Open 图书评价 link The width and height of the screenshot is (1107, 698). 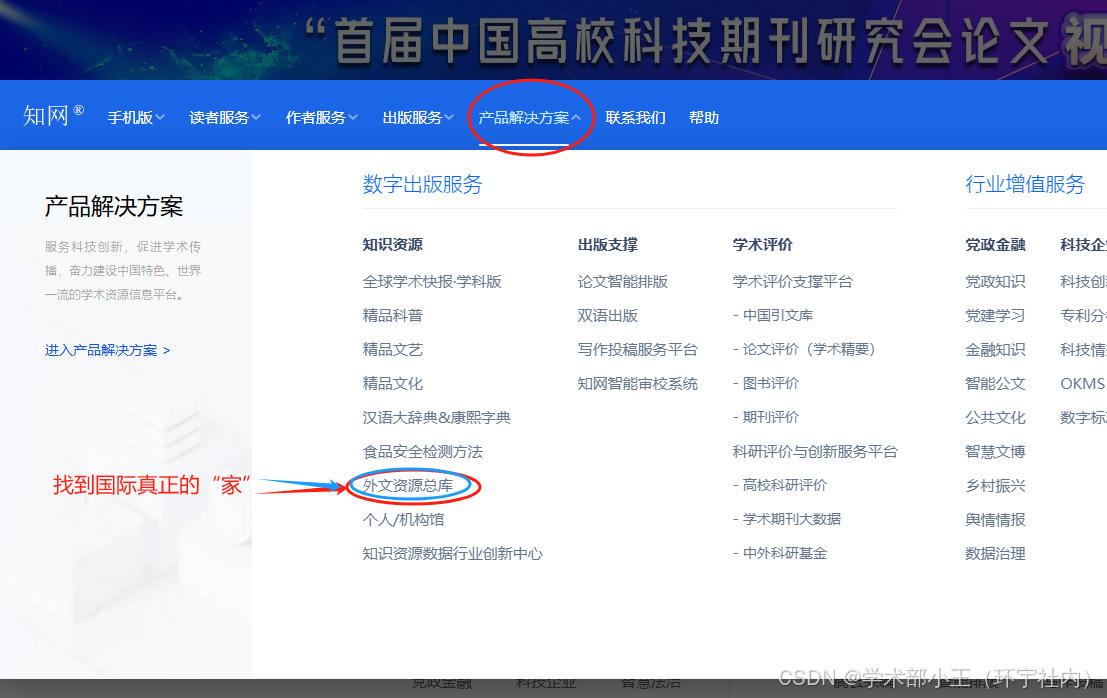766,383
